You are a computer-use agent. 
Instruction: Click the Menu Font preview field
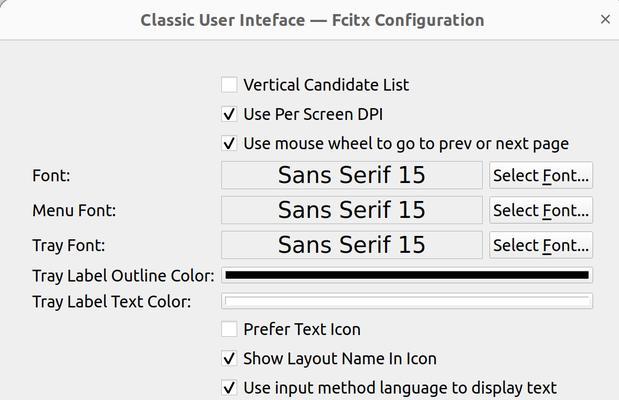[352, 210]
